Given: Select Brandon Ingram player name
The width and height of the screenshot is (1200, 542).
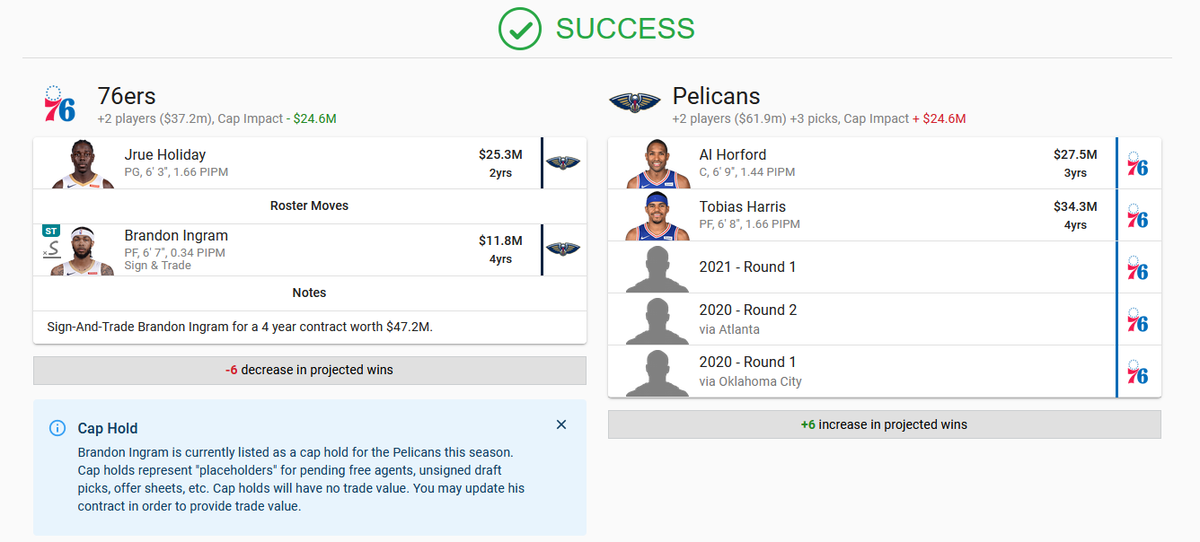Looking at the screenshot, I should [x=176, y=236].
